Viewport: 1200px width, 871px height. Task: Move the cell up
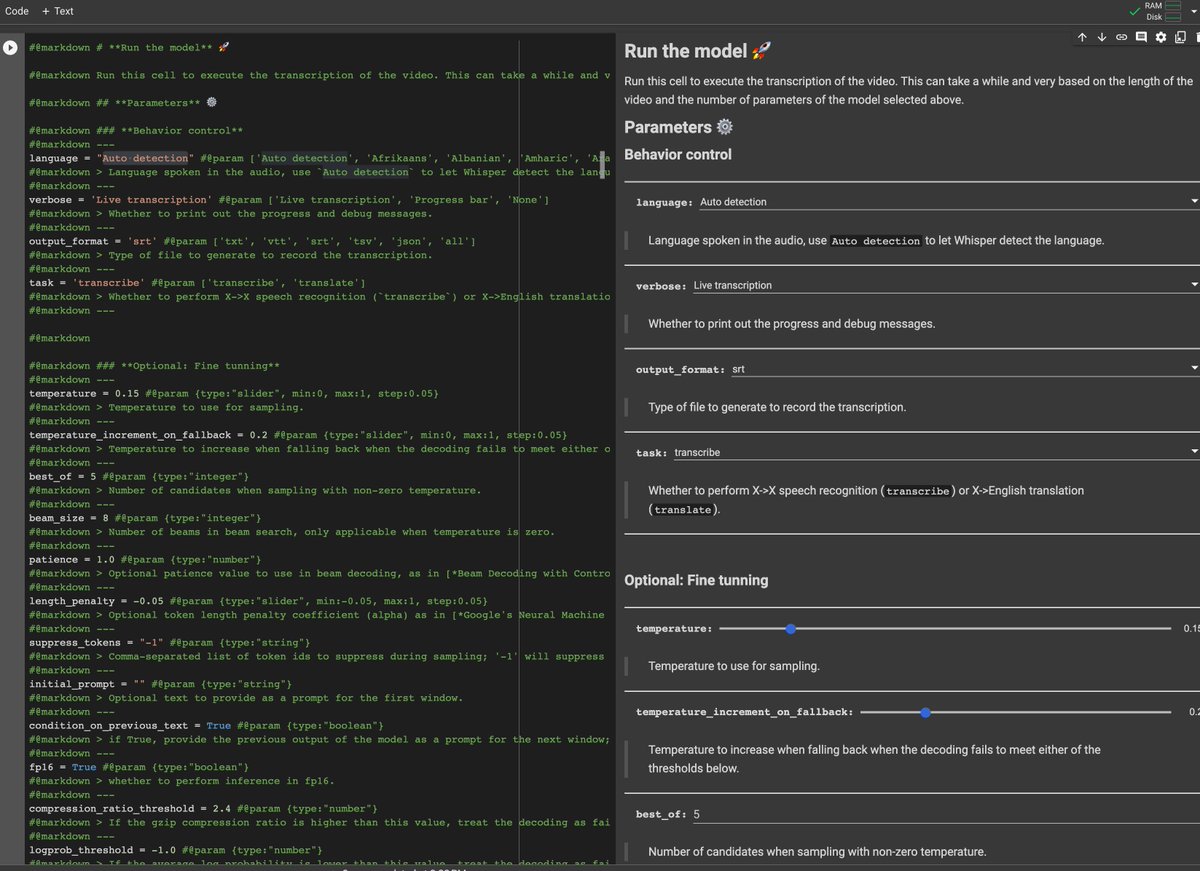(x=1082, y=37)
